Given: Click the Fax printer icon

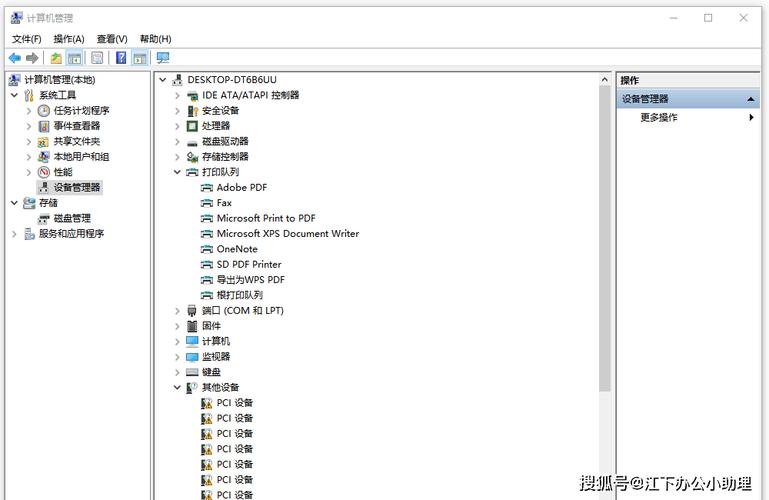Looking at the screenshot, I should pos(206,203).
